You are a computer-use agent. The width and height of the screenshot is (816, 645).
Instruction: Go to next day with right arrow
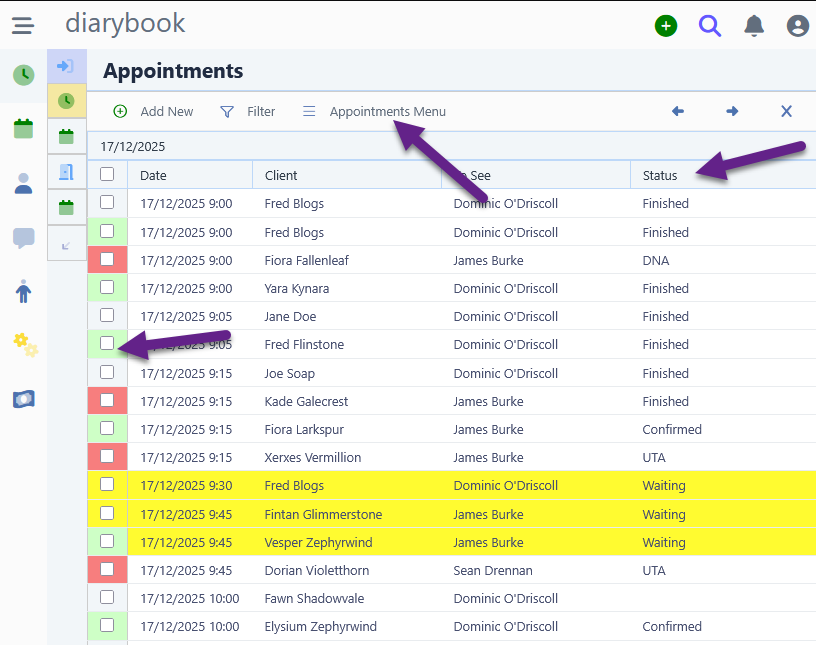(732, 112)
